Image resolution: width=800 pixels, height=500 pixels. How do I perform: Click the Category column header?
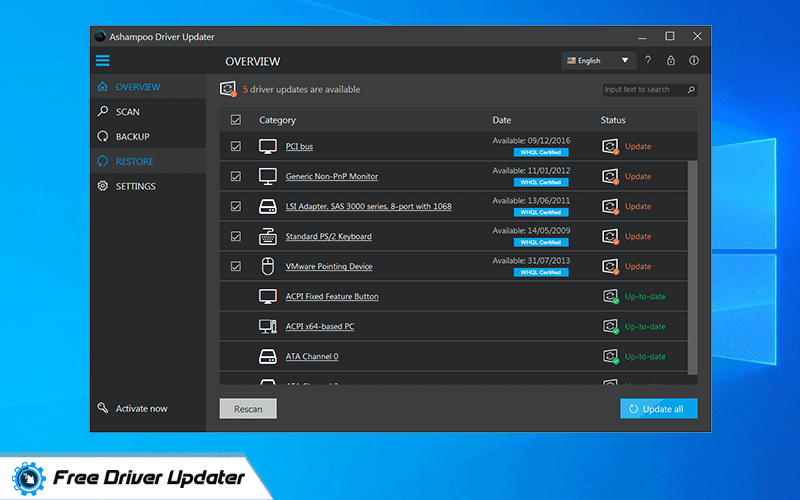(x=277, y=120)
